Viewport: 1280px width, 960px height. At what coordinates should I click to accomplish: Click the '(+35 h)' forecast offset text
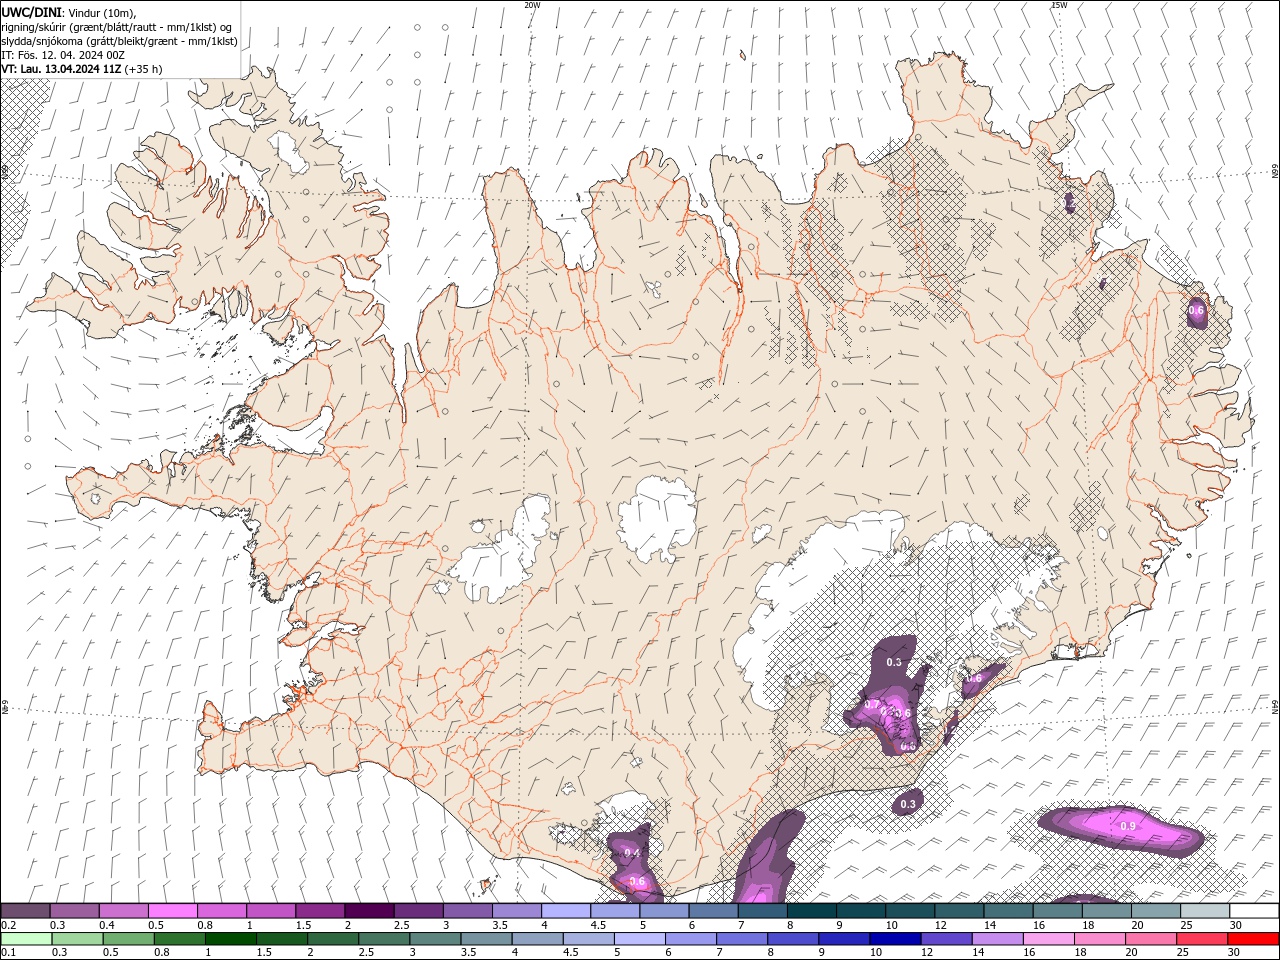tap(144, 69)
